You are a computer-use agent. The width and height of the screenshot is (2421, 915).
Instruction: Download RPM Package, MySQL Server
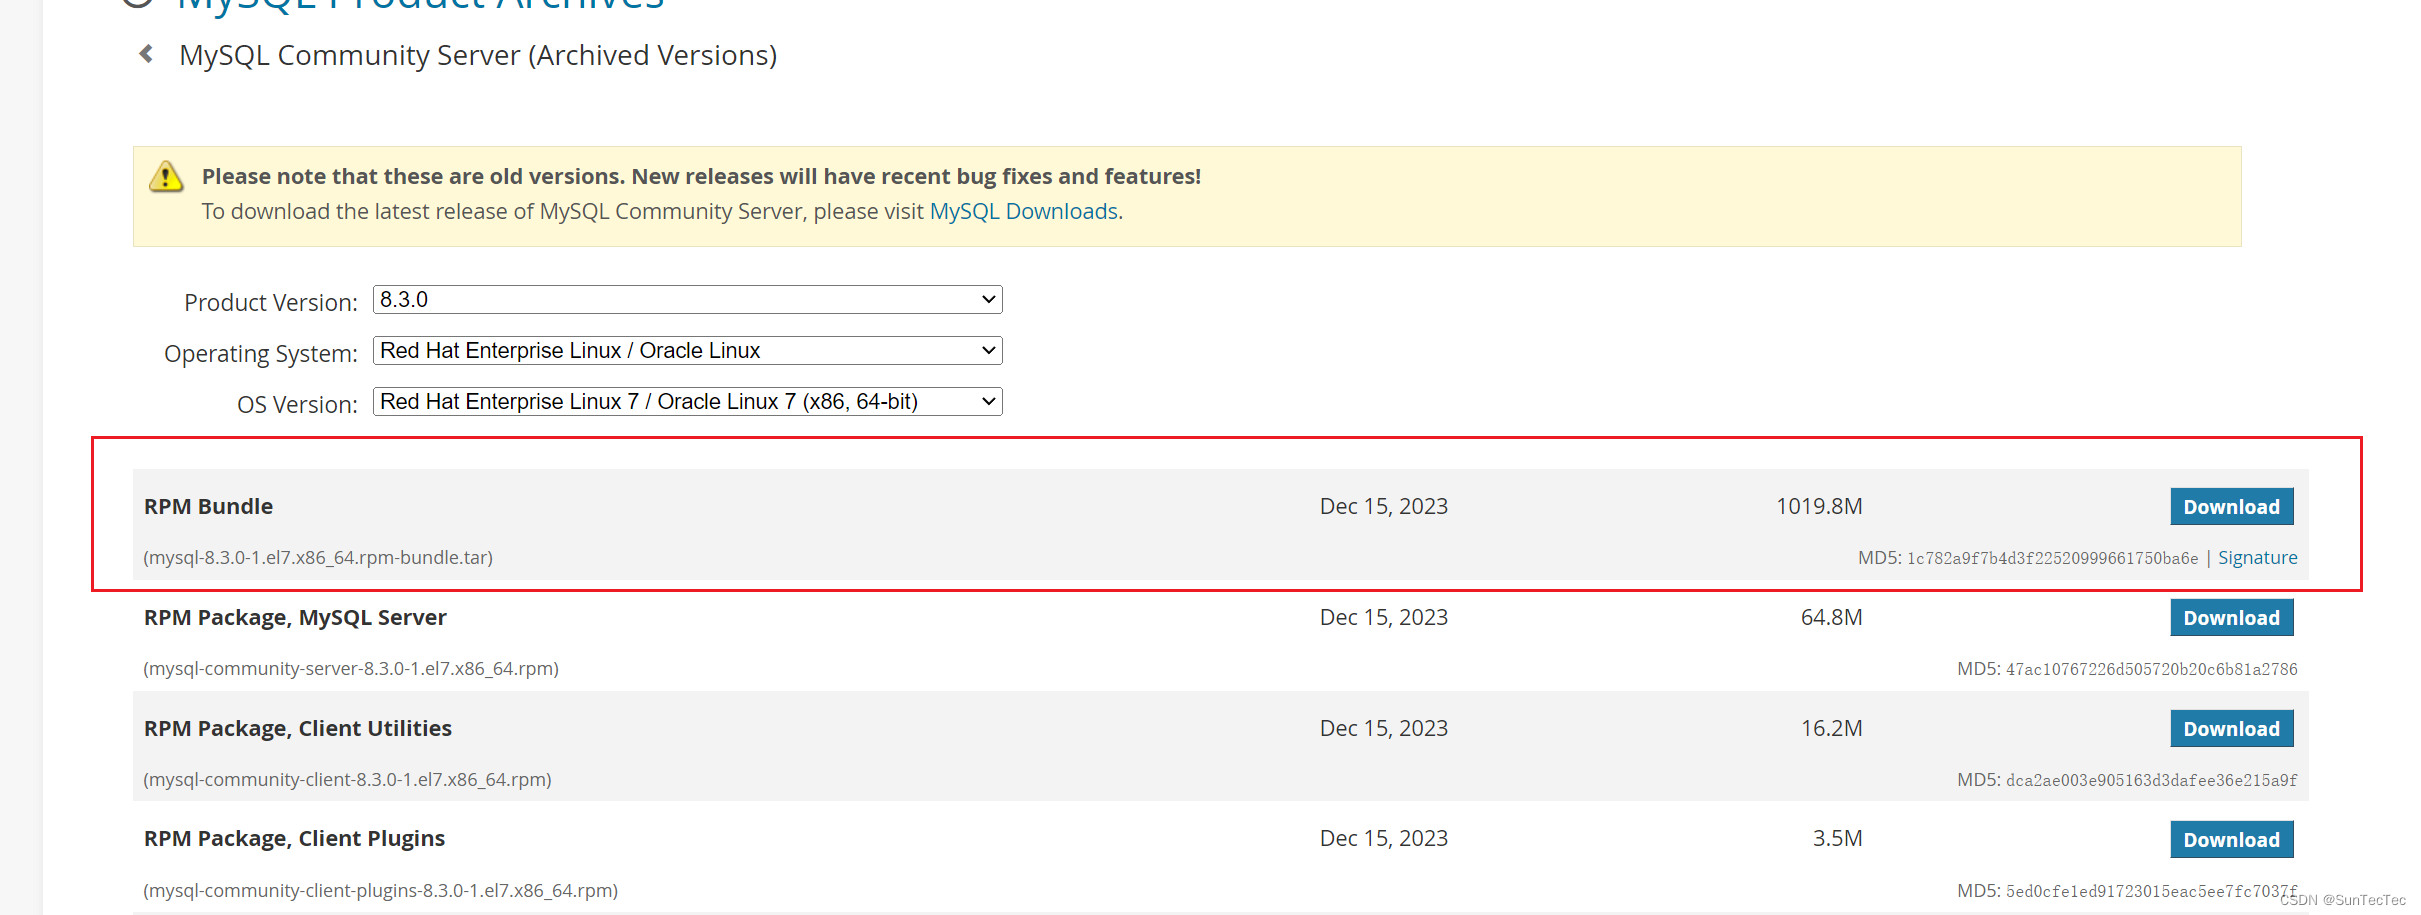pos(2231,618)
